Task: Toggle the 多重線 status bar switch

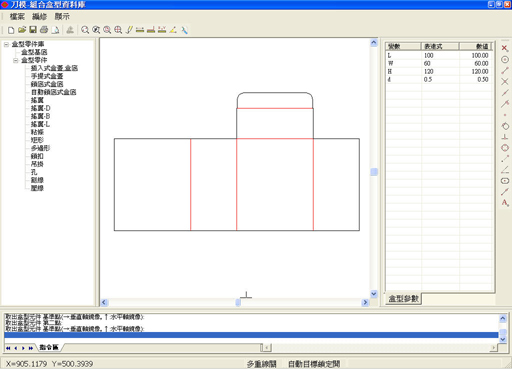Action: [x=262, y=364]
